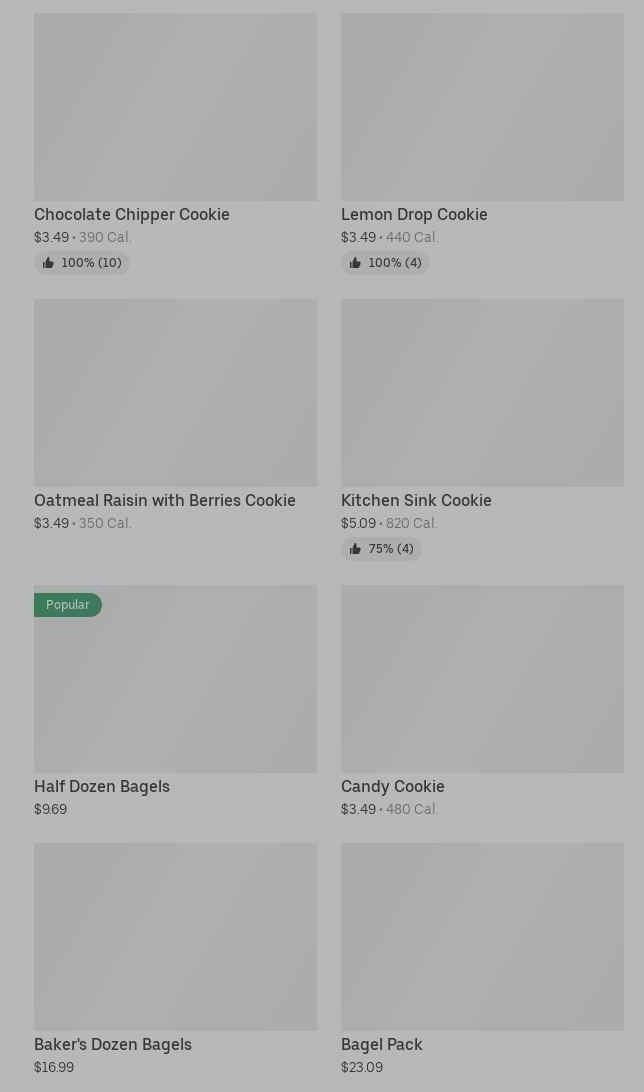Select the Baker's Dozen Bagels photo
This screenshot has width=644, height=1092.
coord(175,937)
